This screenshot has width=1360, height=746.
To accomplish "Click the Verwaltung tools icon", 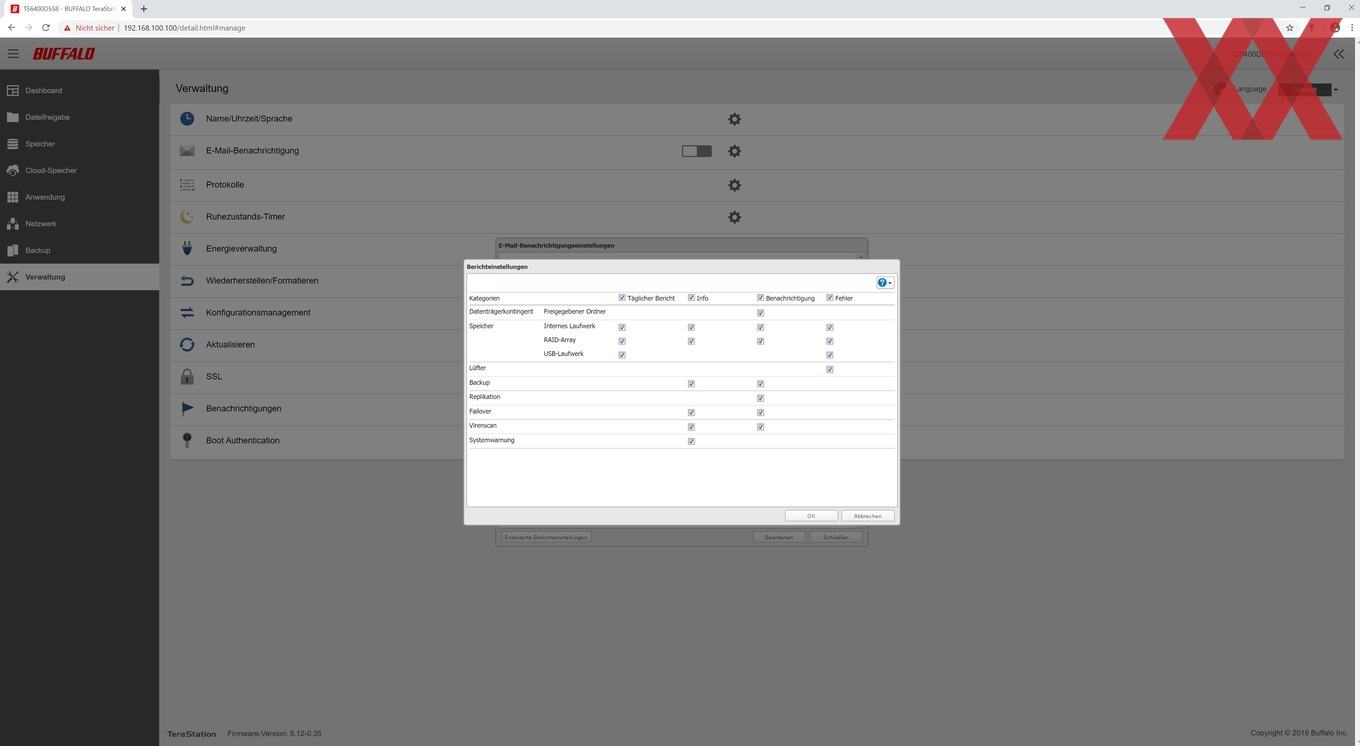I will click(x=13, y=277).
